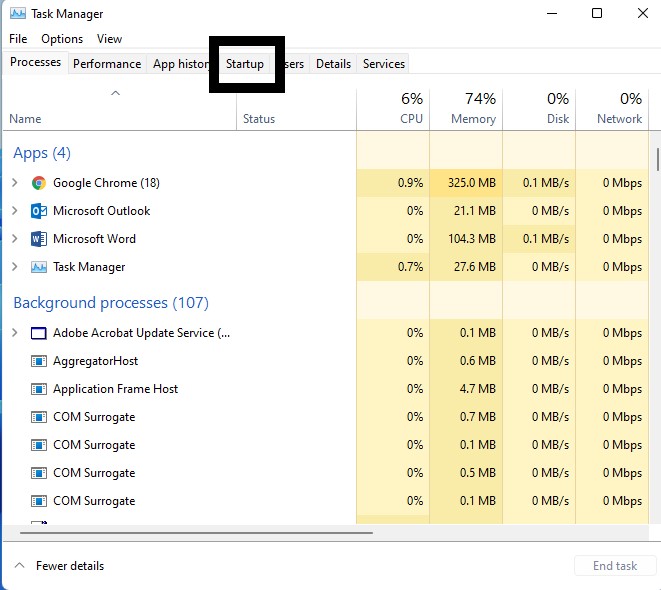The image size is (661, 590).
Task: Select the Google Chrome (18) row name
Action: (106, 183)
